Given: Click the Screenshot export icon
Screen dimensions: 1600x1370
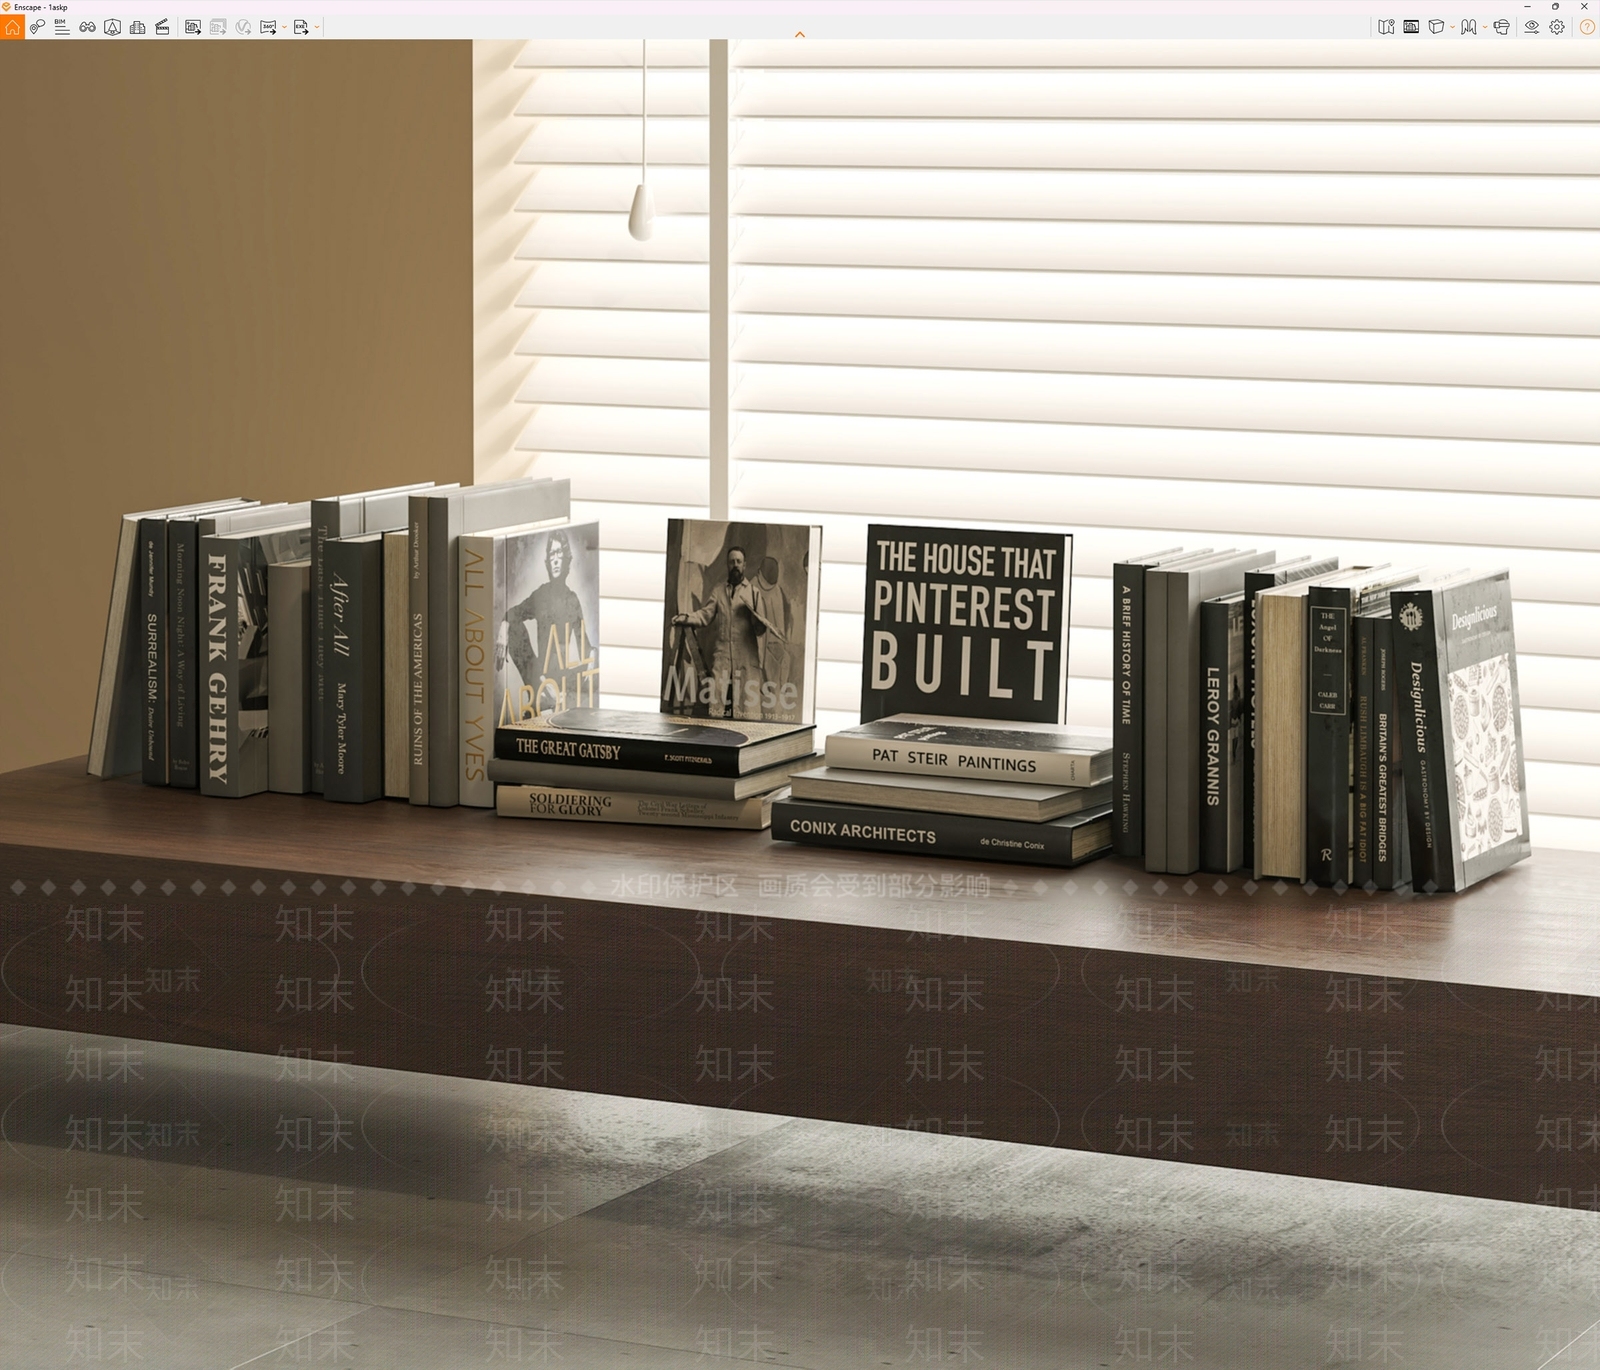Looking at the screenshot, I should tap(193, 27).
